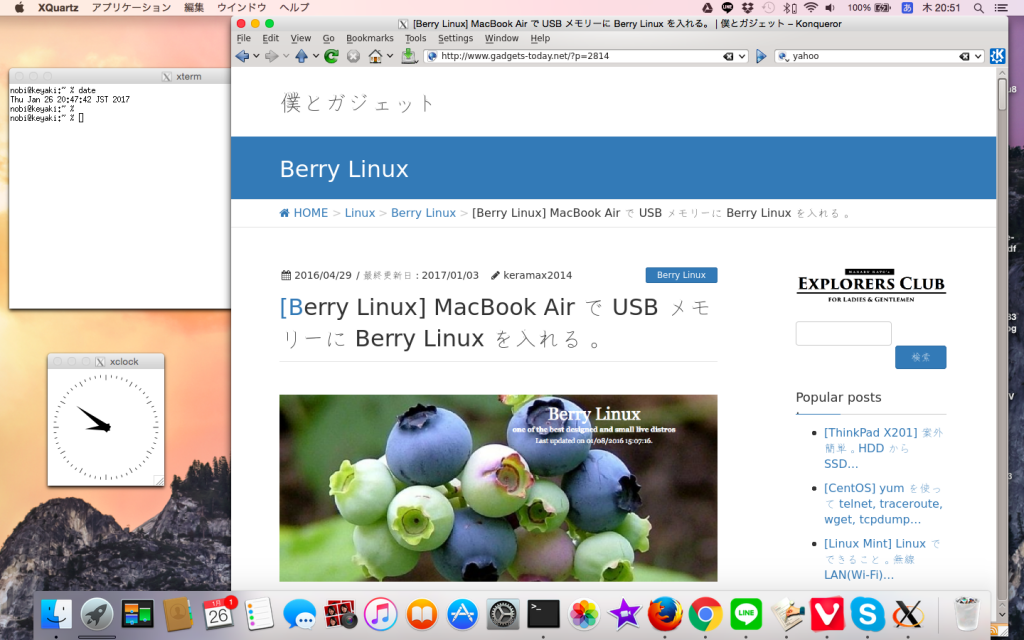Click the 僕とガジェット site title
Viewport: 1024px width, 640px height.
[358, 103]
